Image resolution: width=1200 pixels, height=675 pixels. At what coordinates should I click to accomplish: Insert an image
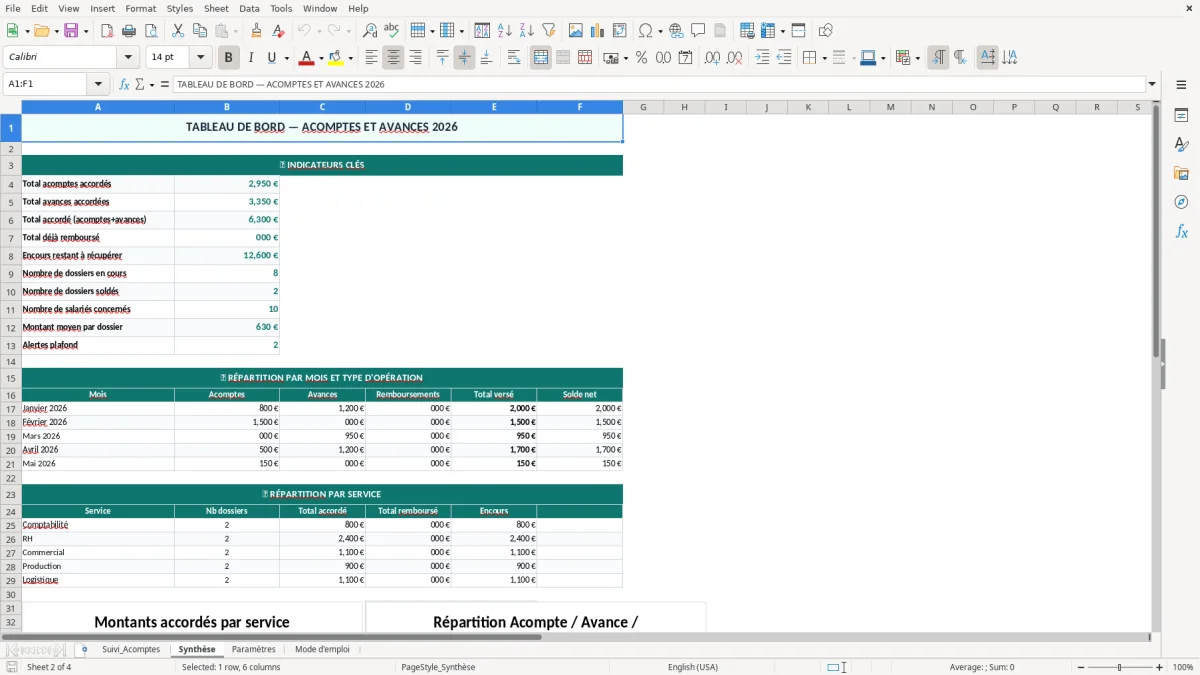576,31
